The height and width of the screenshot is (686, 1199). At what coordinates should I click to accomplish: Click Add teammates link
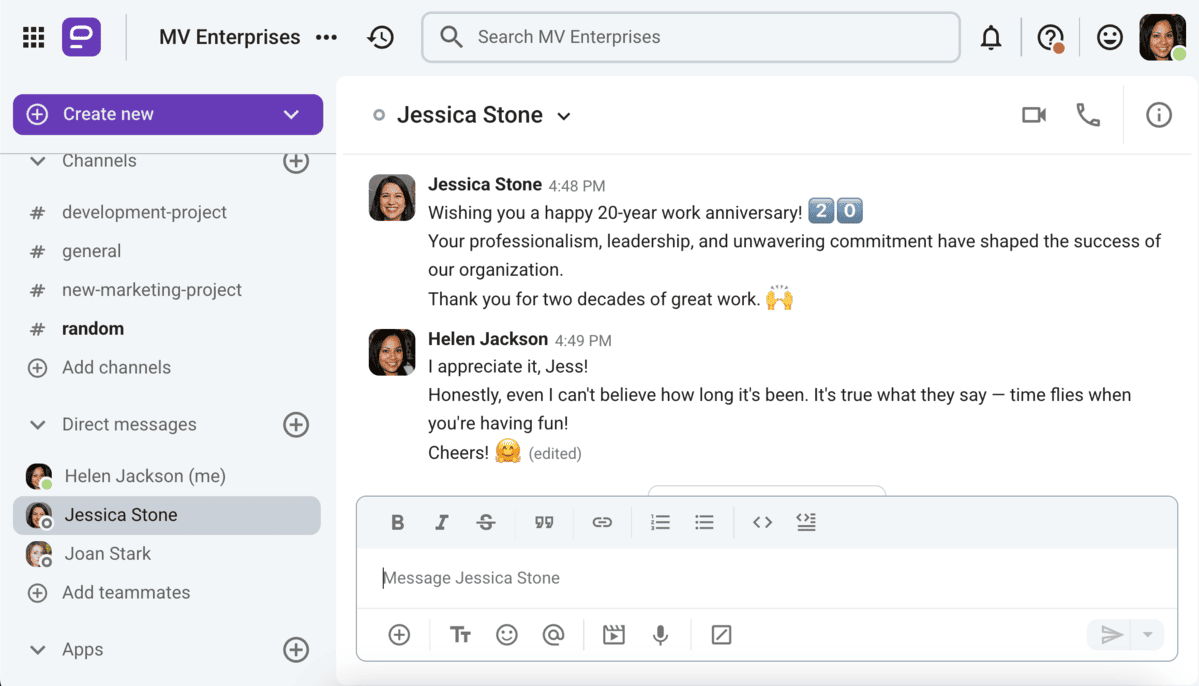(x=125, y=593)
